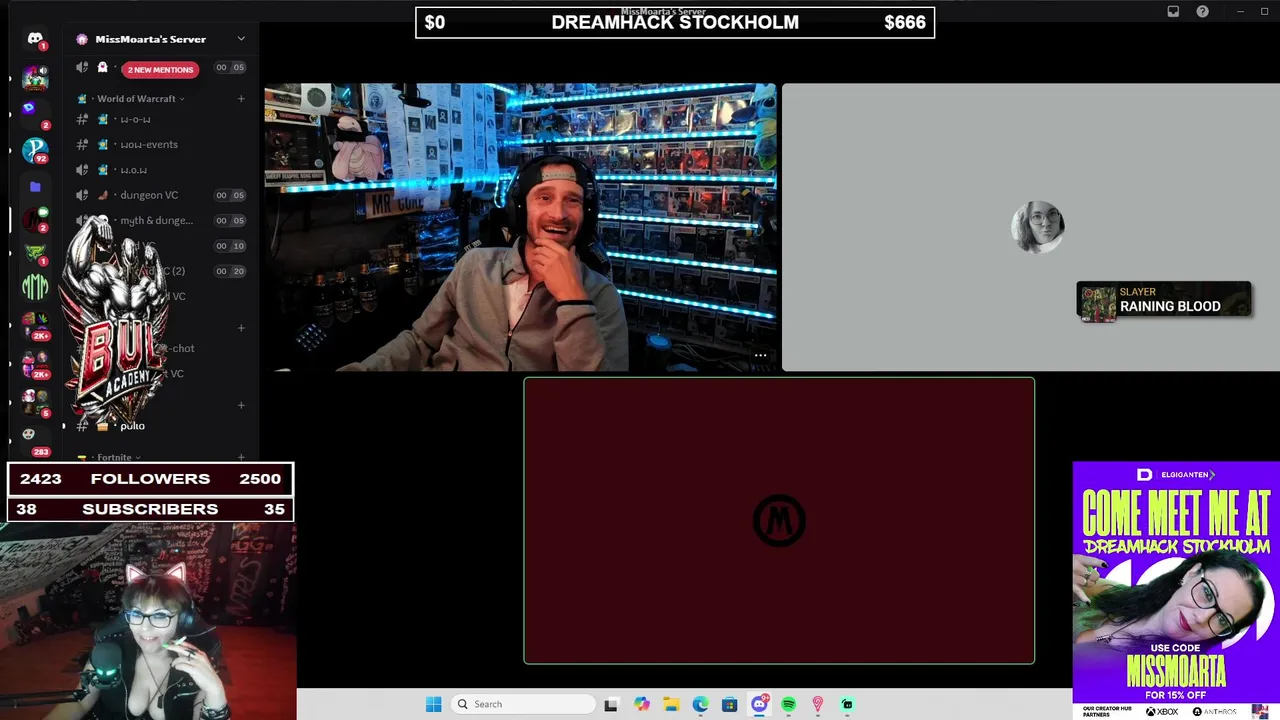The width and height of the screenshot is (1280, 720).
Task: Open the pink pin app in taskbar
Action: click(x=818, y=704)
